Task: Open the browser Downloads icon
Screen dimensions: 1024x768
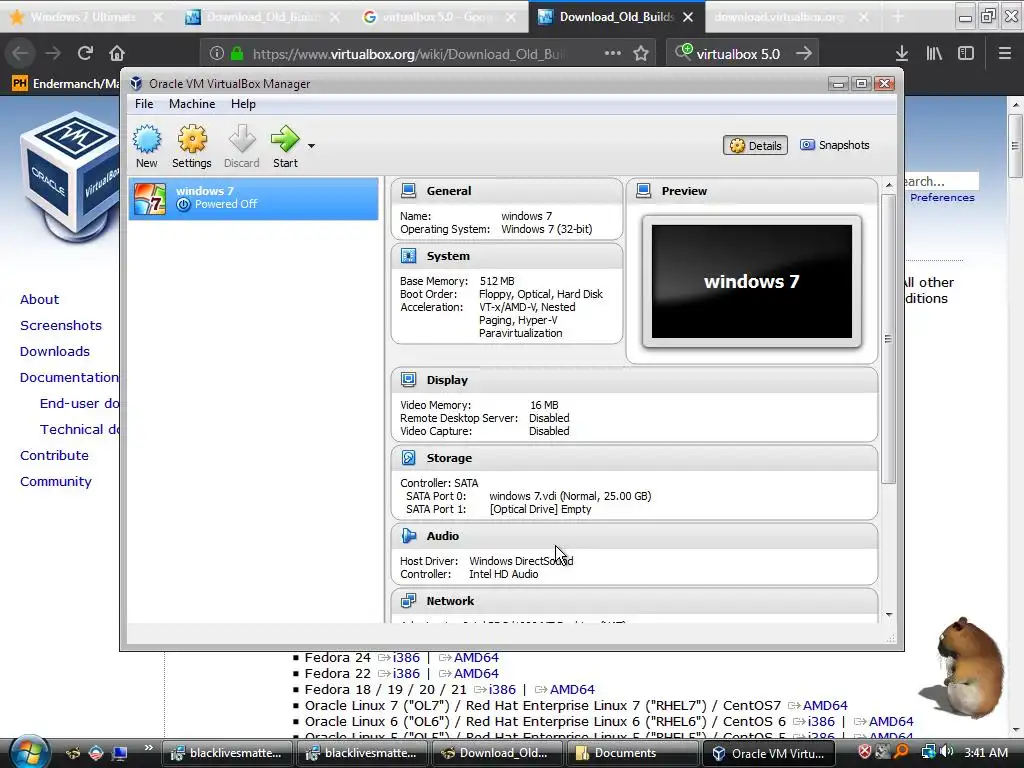Action: [x=902, y=54]
